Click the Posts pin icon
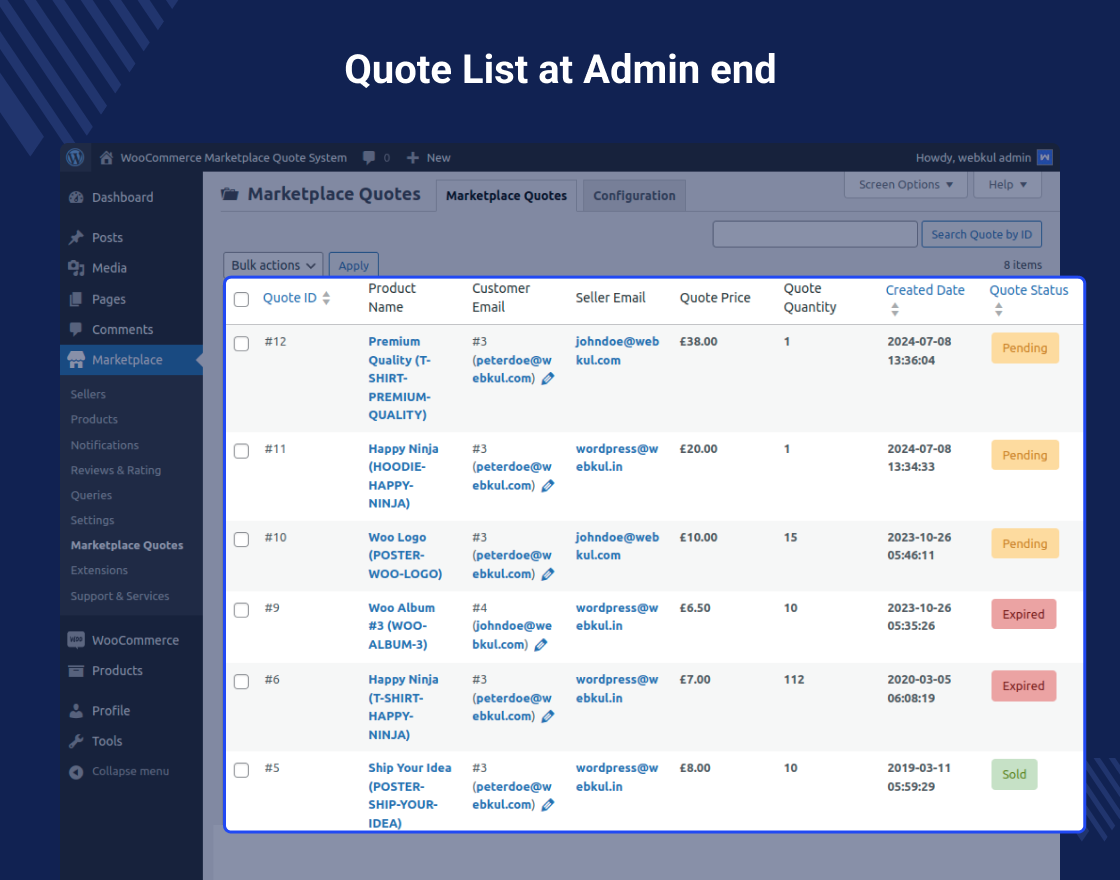 (76, 238)
